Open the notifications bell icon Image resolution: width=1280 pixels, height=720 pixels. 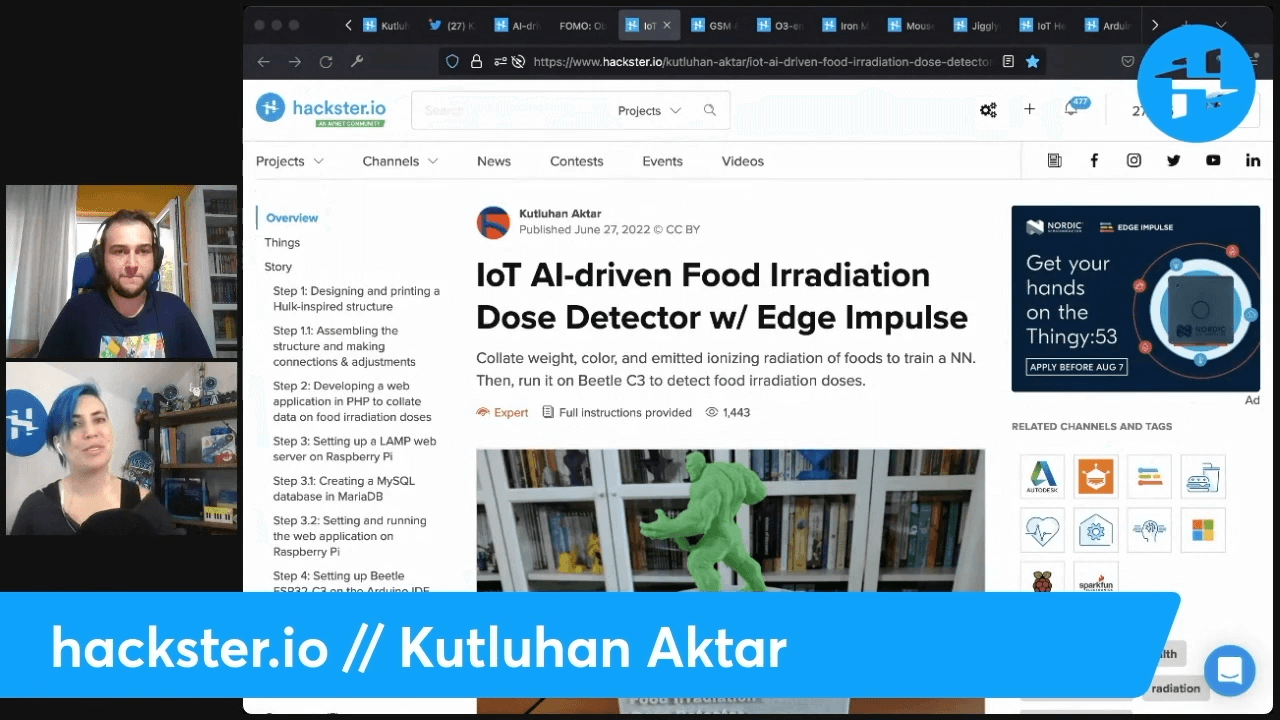coord(1071,109)
